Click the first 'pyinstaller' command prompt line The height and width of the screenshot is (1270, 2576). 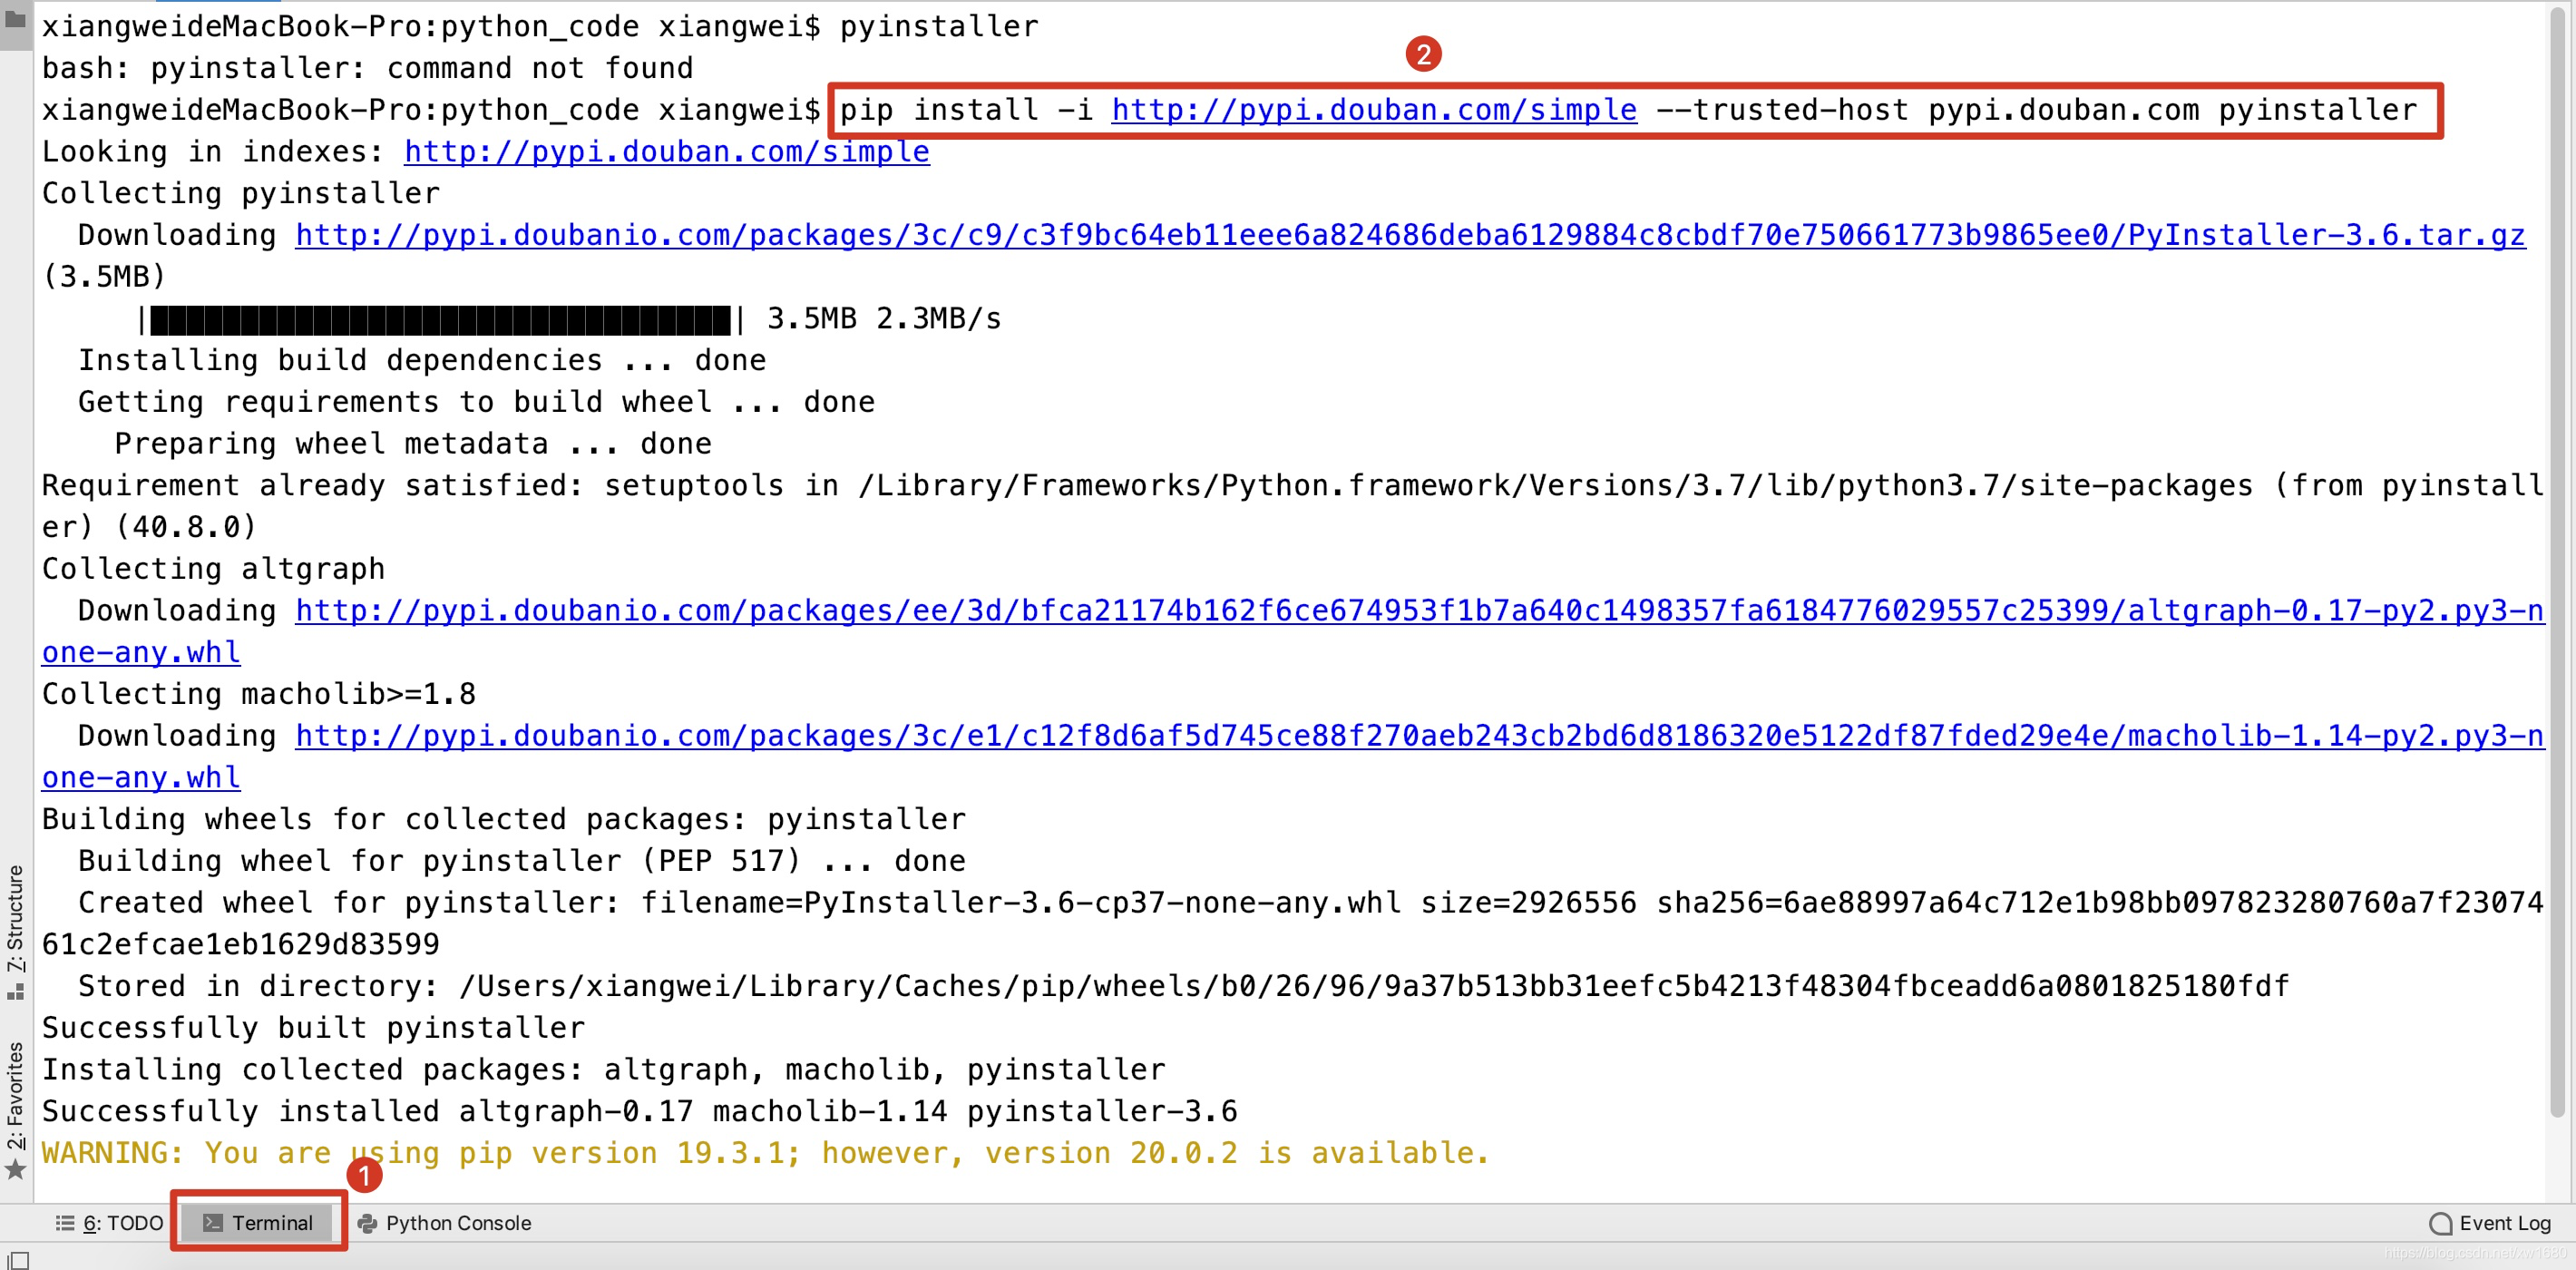pyautogui.click(x=540, y=26)
